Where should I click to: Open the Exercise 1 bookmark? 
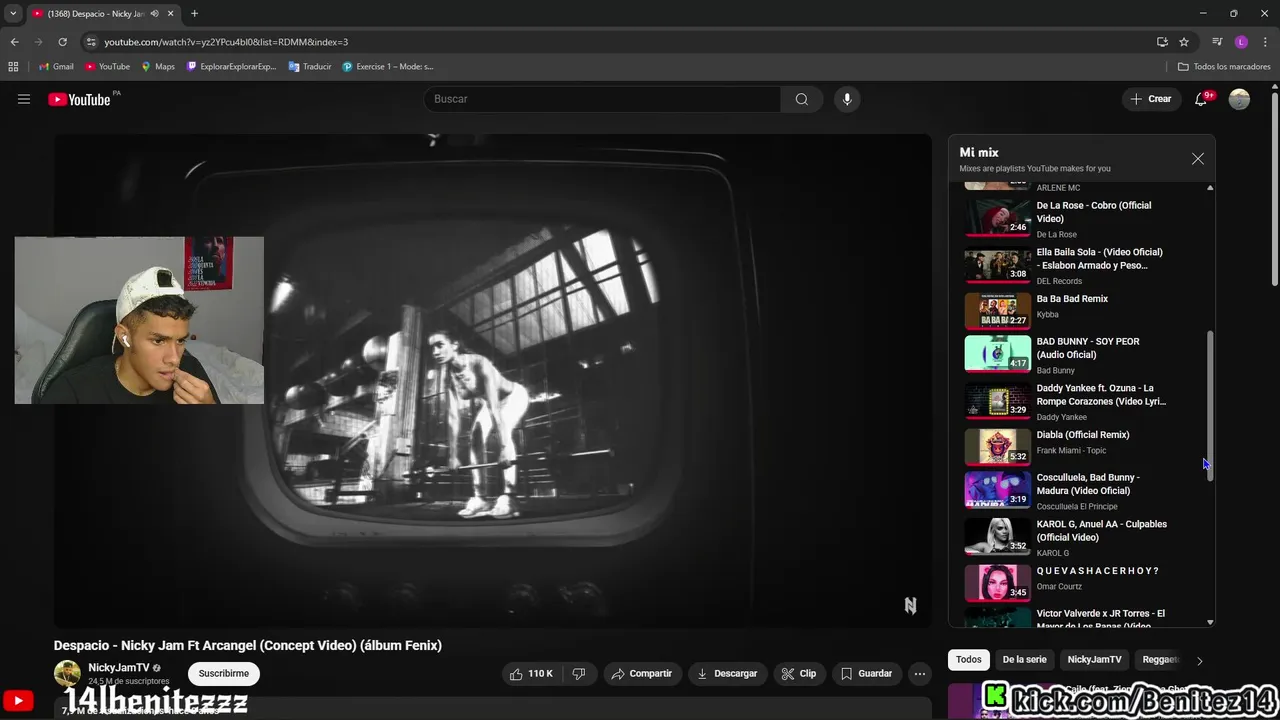(388, 67)
